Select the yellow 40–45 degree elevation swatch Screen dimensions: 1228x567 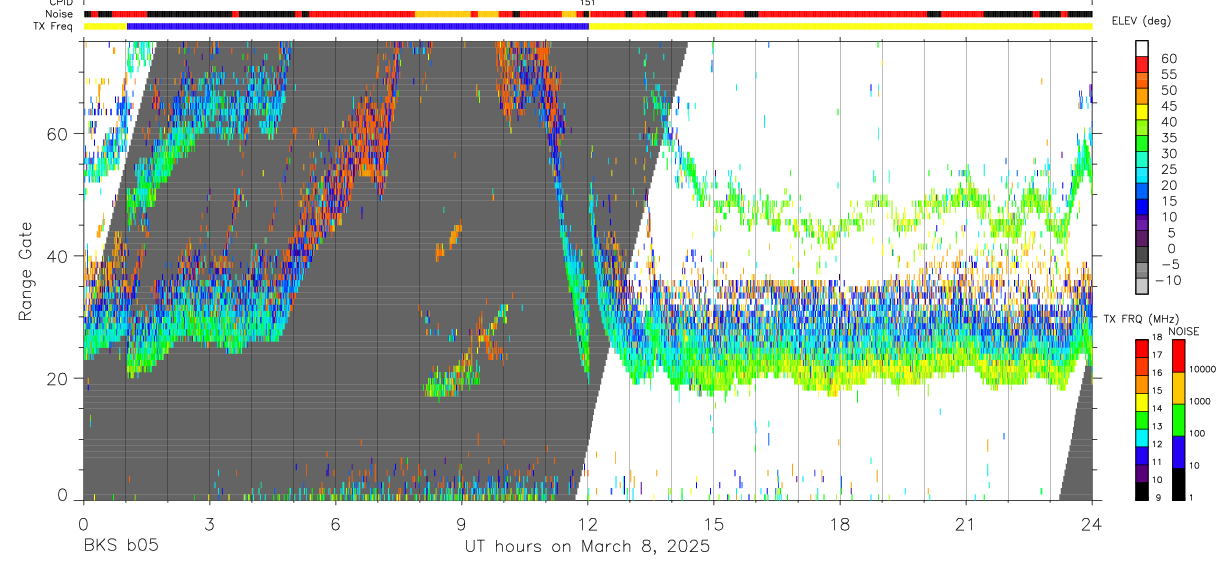tap(1142, 112)
